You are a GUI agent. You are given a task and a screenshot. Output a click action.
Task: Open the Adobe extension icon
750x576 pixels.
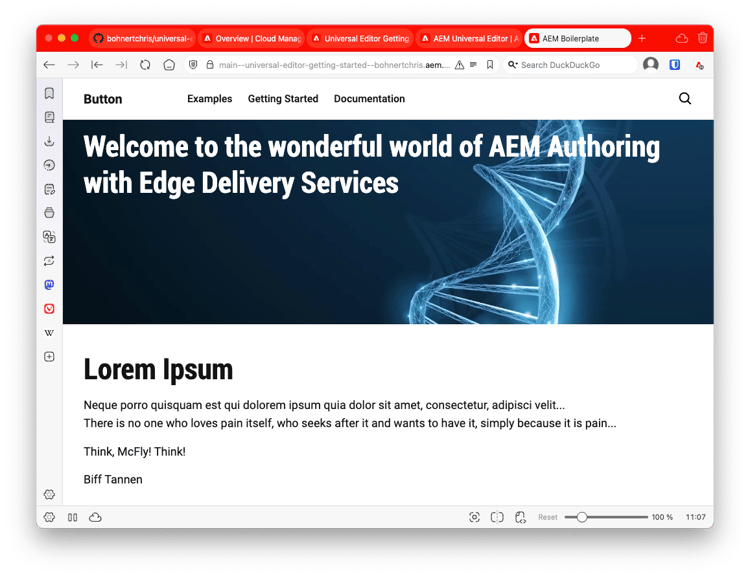pos(699,65)
